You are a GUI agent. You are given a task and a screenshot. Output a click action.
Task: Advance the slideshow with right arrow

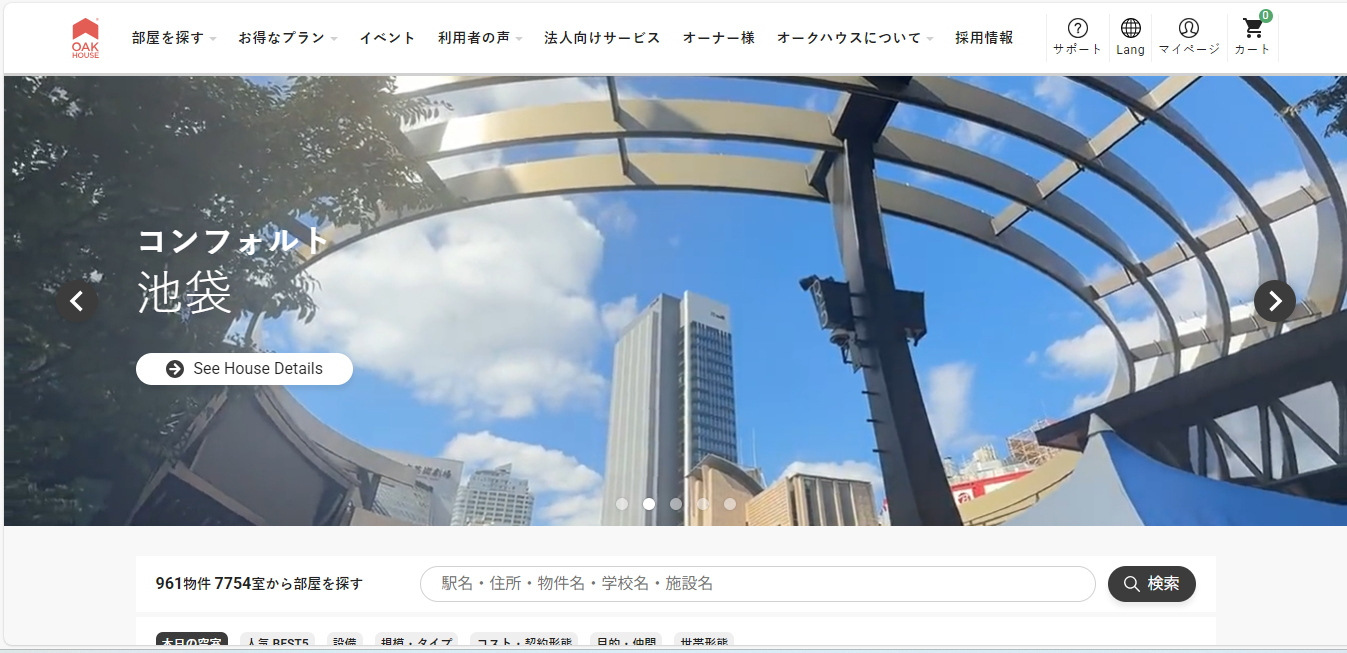pyautogui.click(x=1274, y=301)
